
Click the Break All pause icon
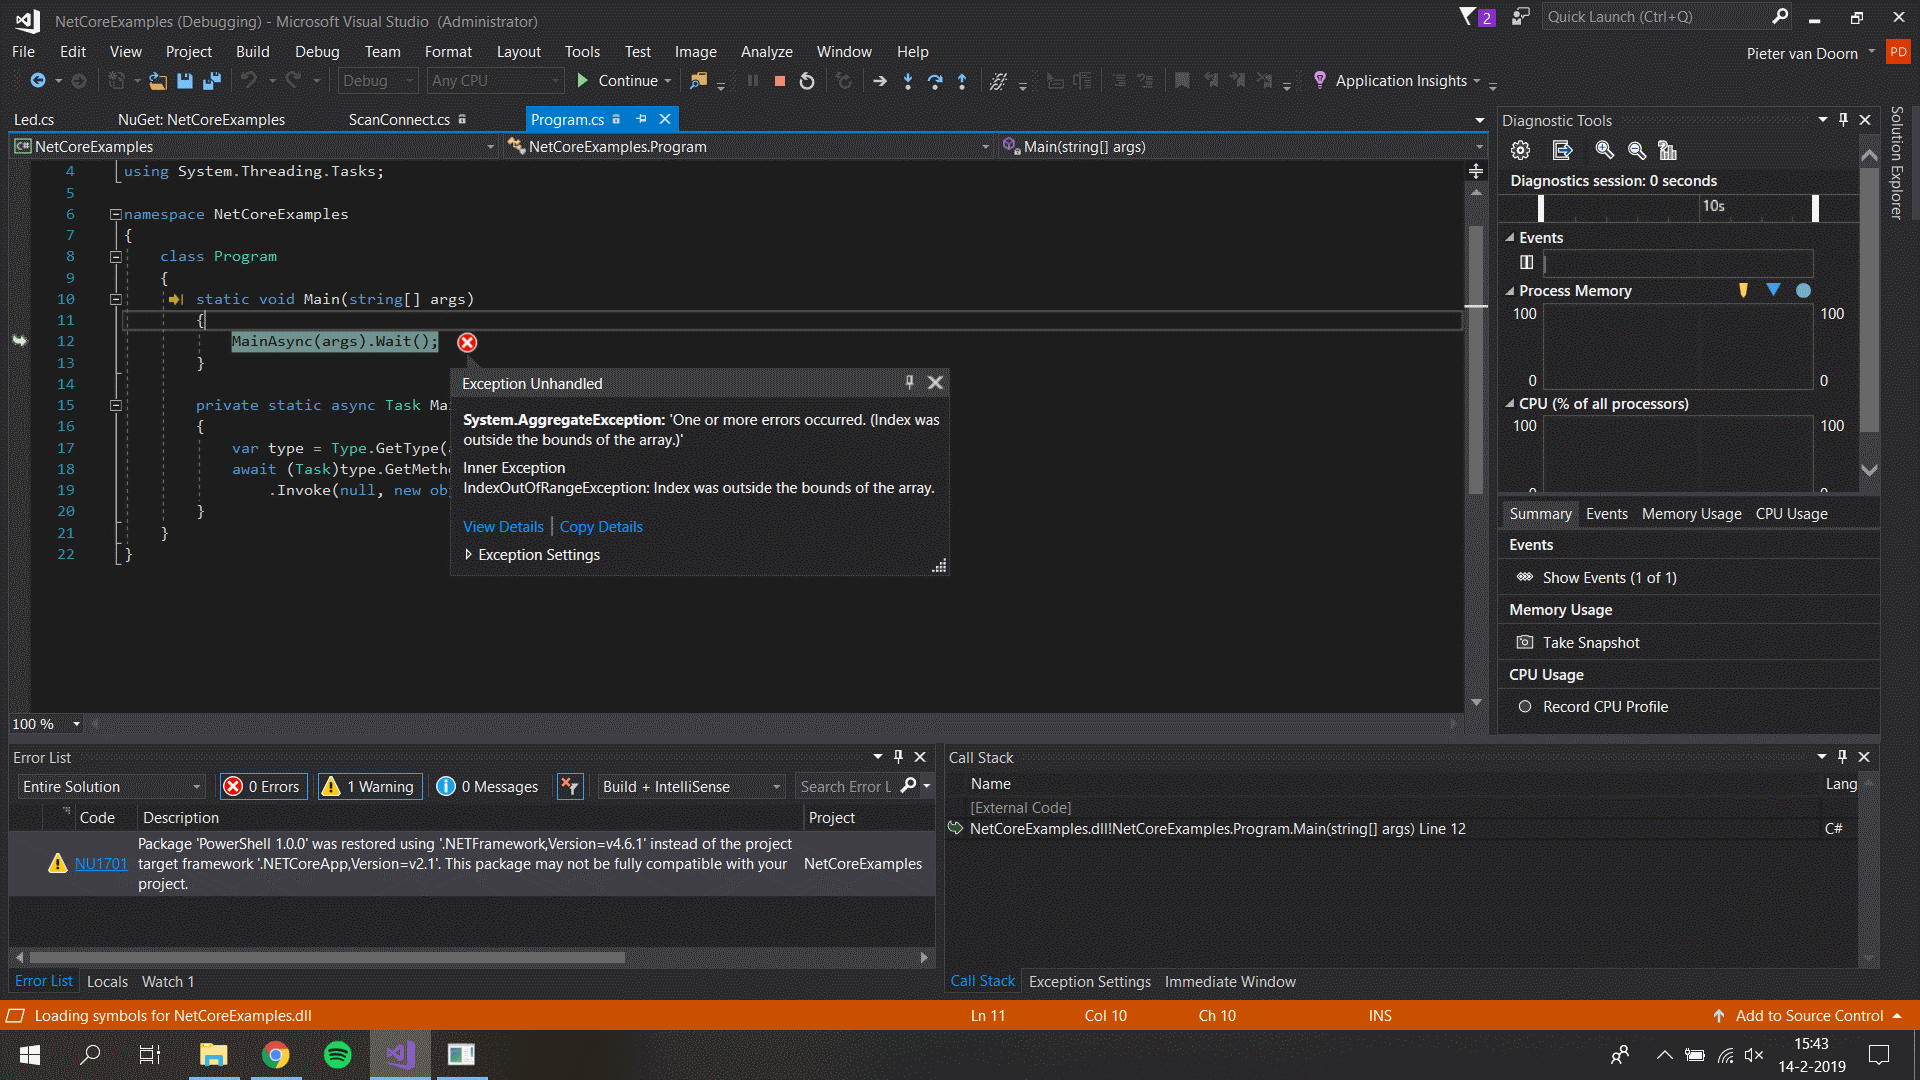pyautogui.click(x=753, y=81)
